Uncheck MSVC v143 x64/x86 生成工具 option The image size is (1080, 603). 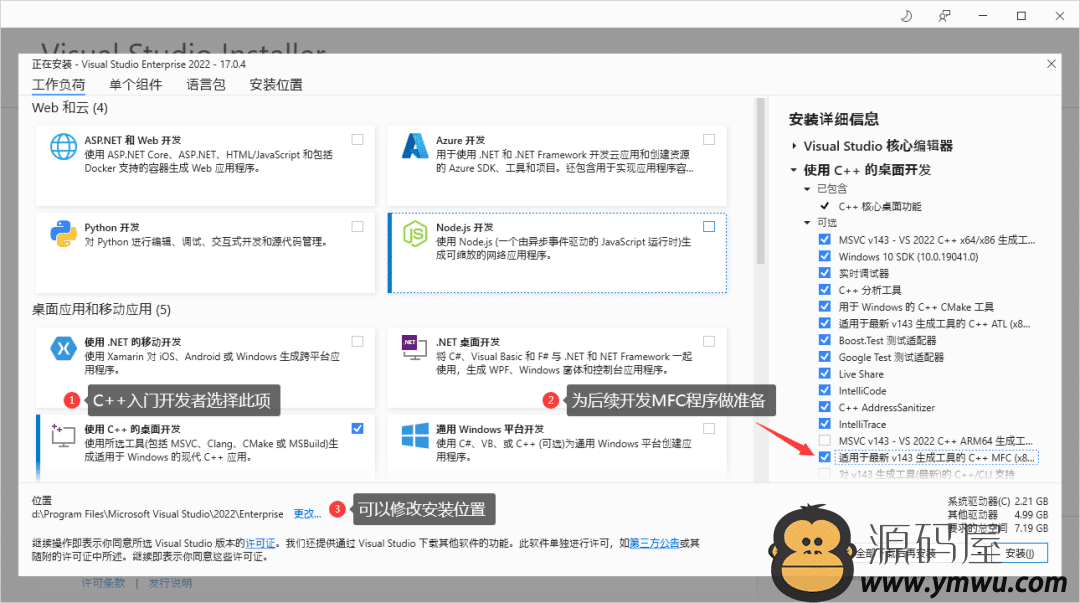coord(824,240)
